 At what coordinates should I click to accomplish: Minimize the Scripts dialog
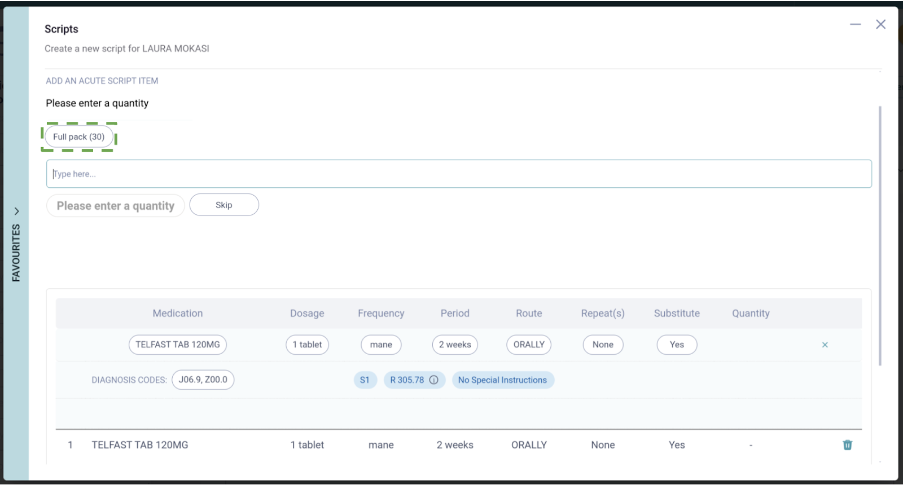coord(856,24)
